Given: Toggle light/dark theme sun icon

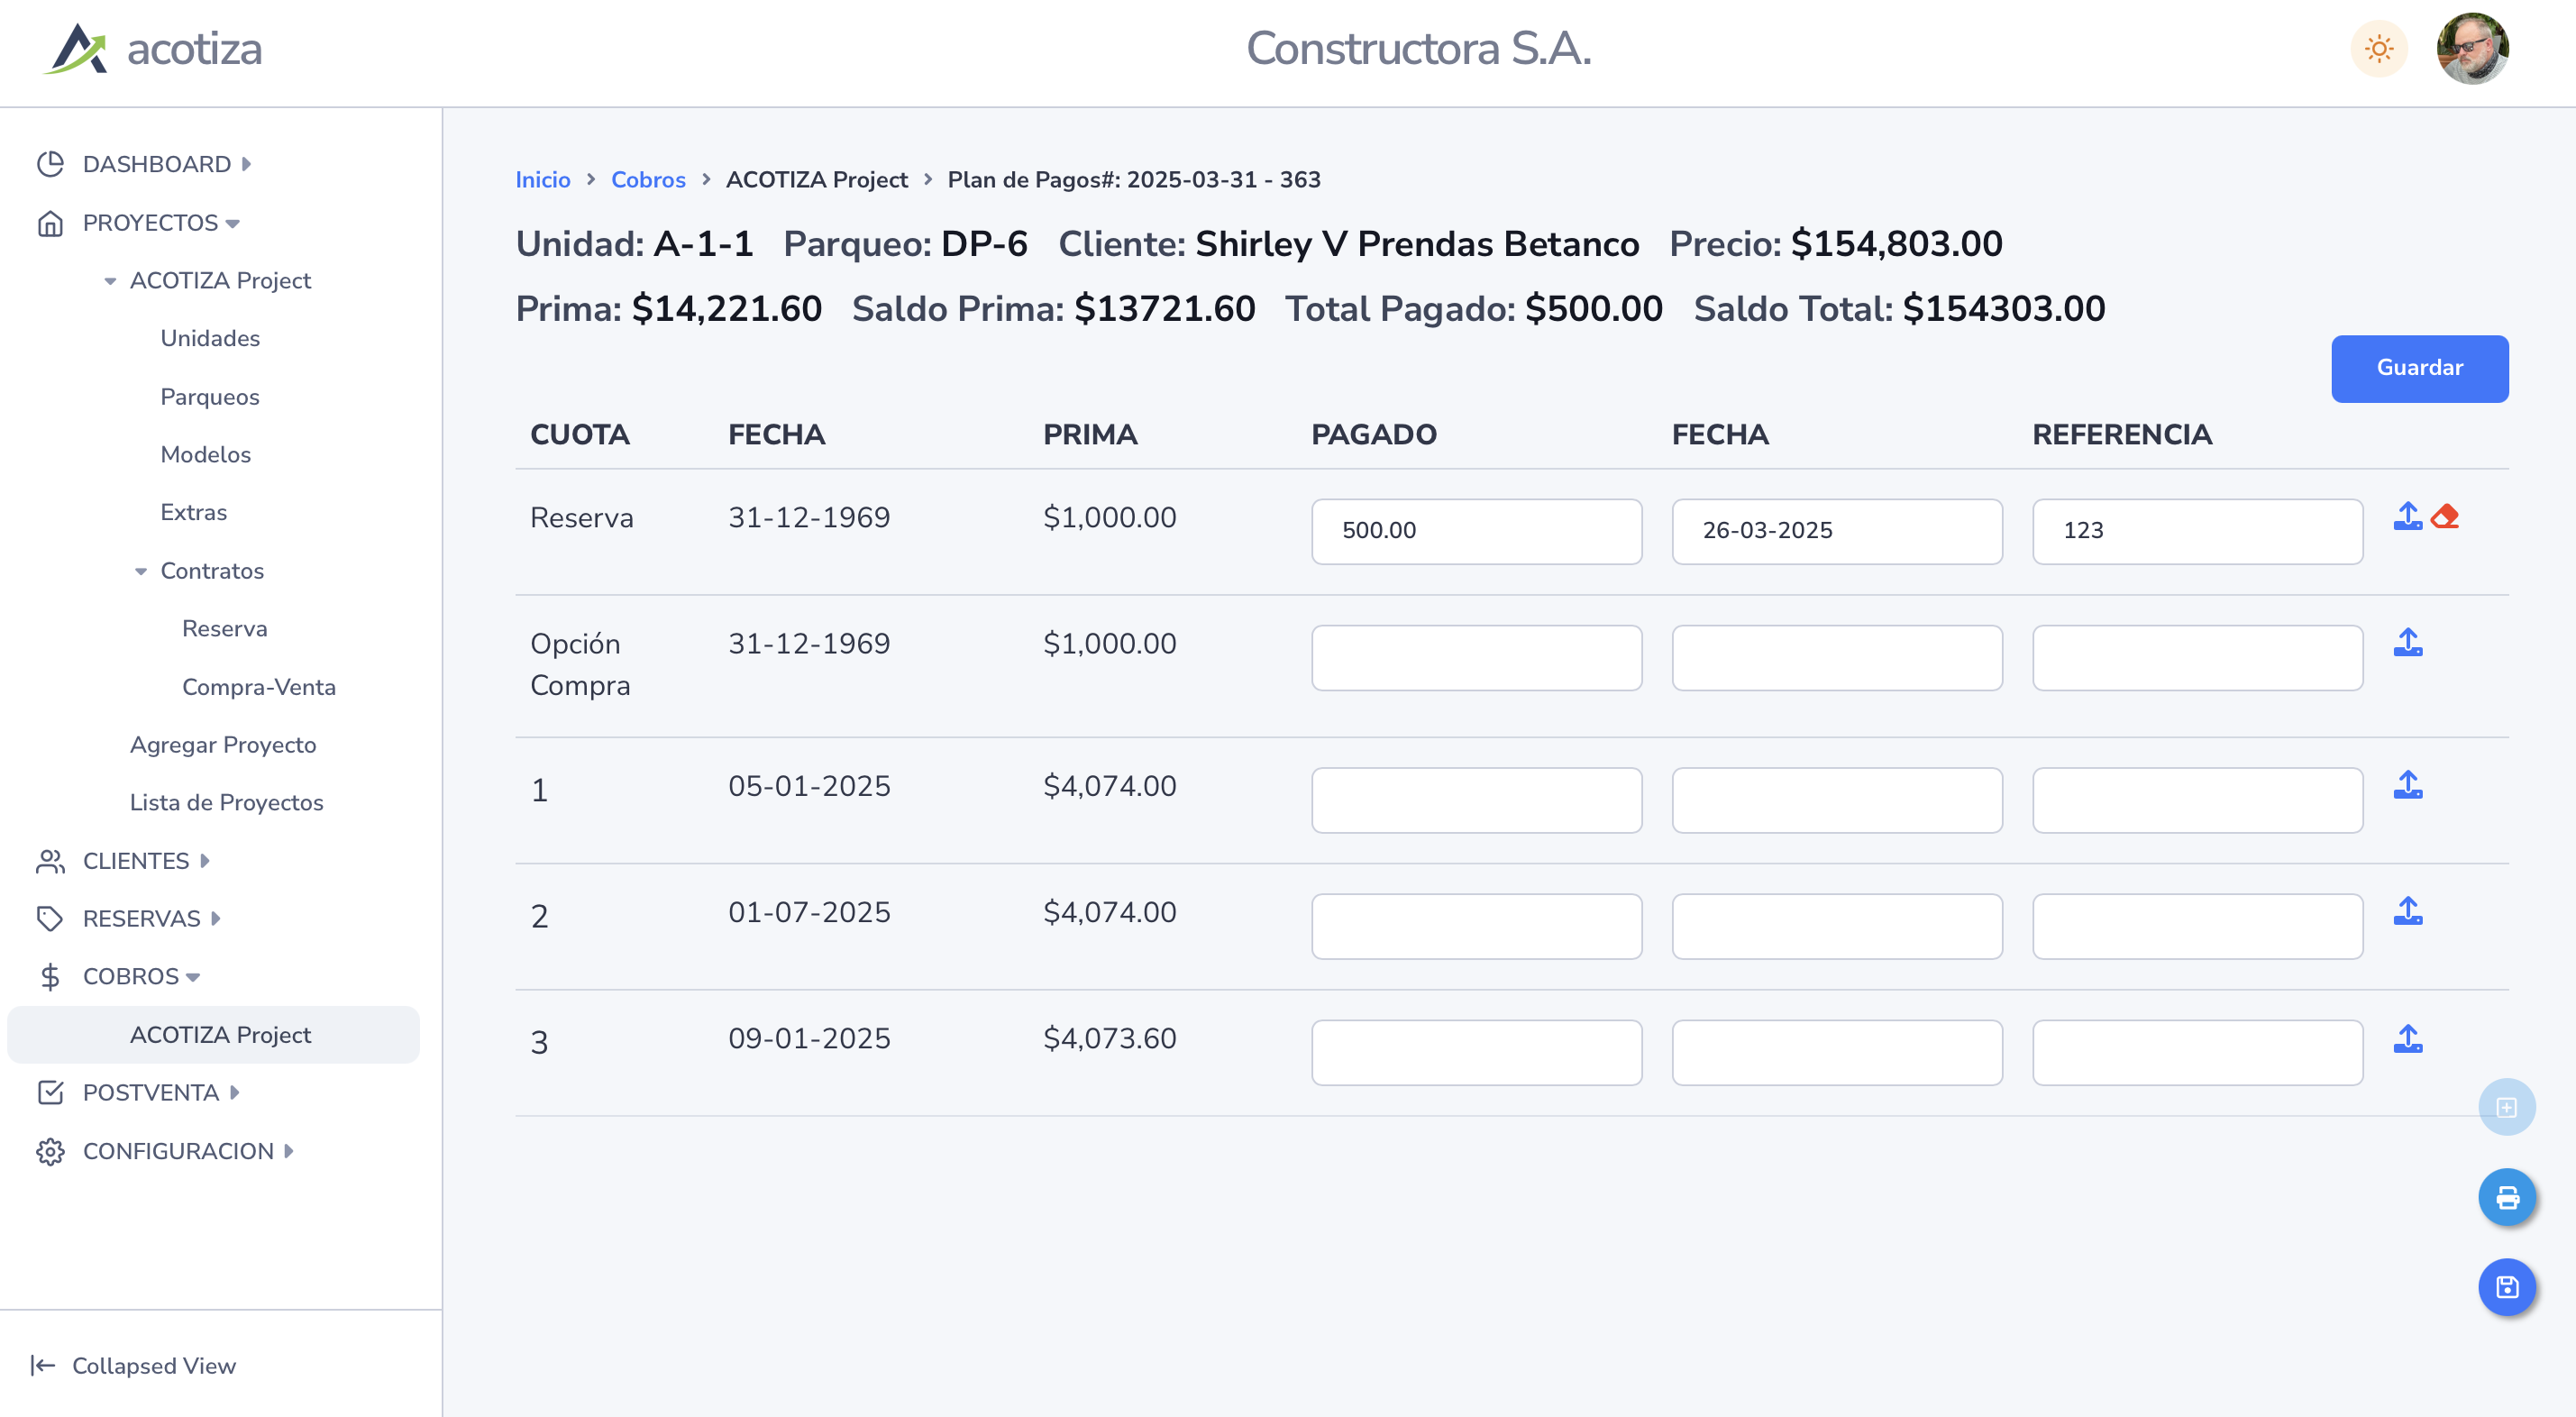Looking at the screenshot, I should [2379, 48].
